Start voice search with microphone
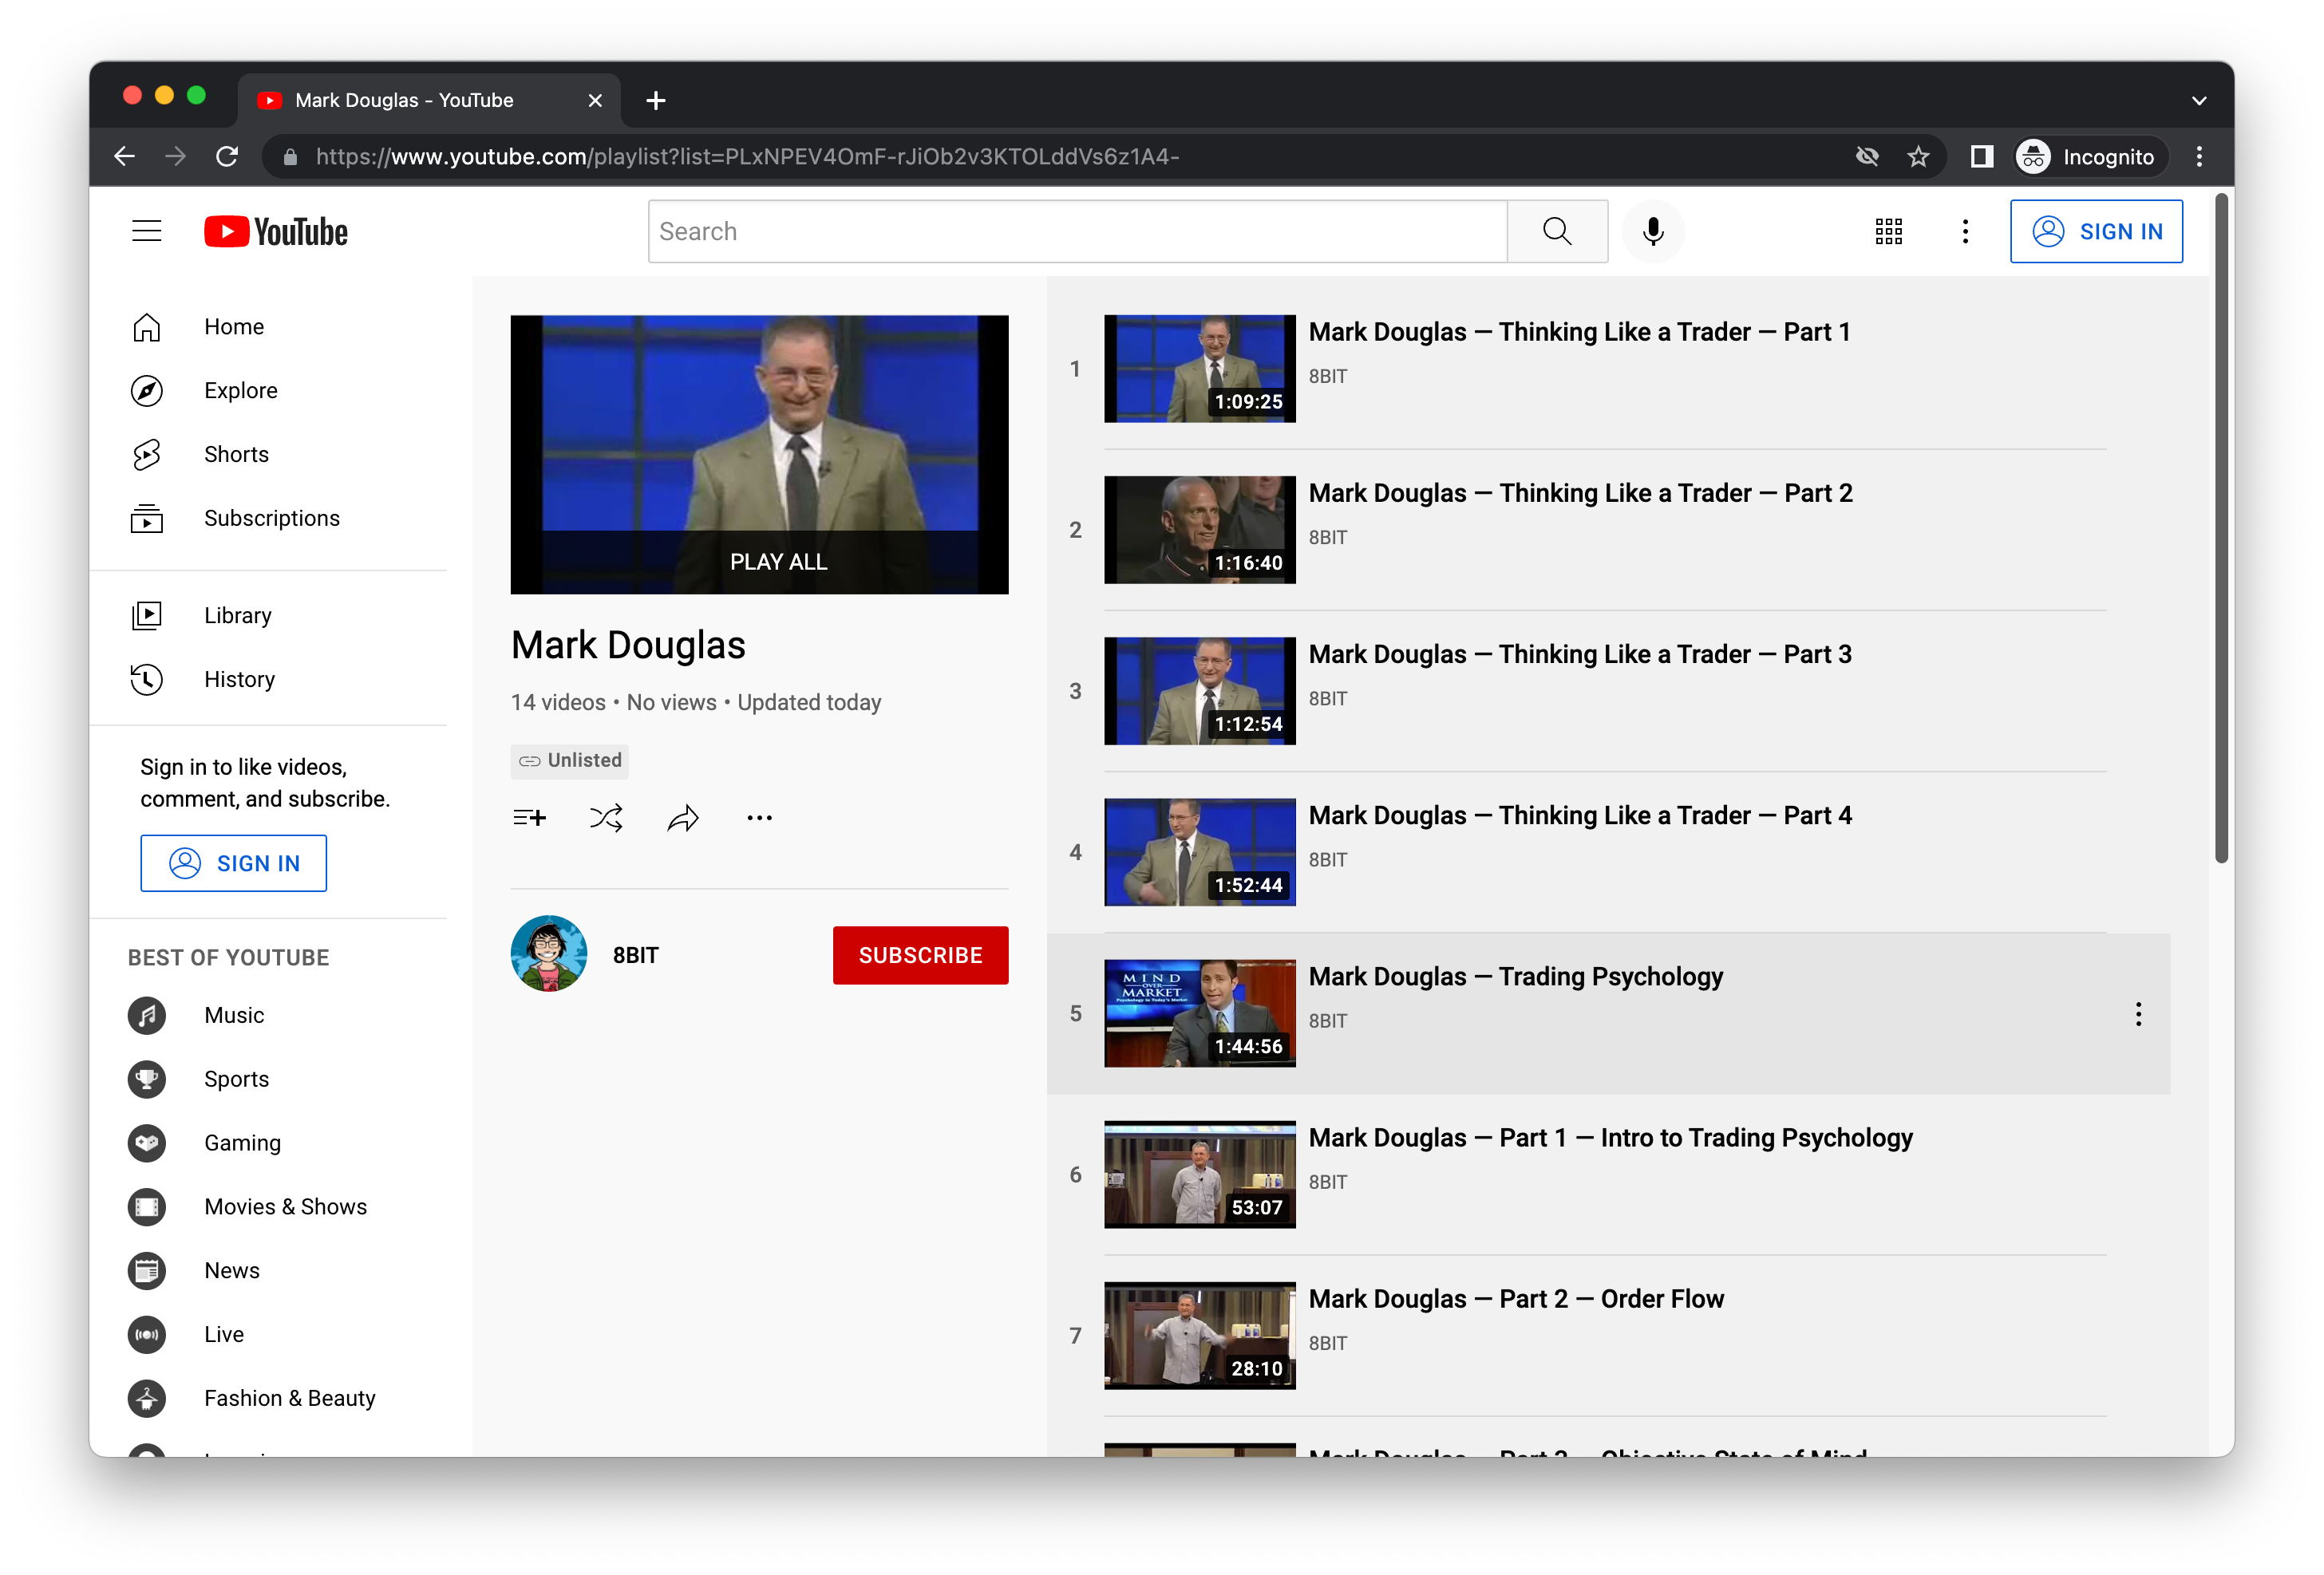This screenshot has width=2324, height=1575. (1652, 231)
